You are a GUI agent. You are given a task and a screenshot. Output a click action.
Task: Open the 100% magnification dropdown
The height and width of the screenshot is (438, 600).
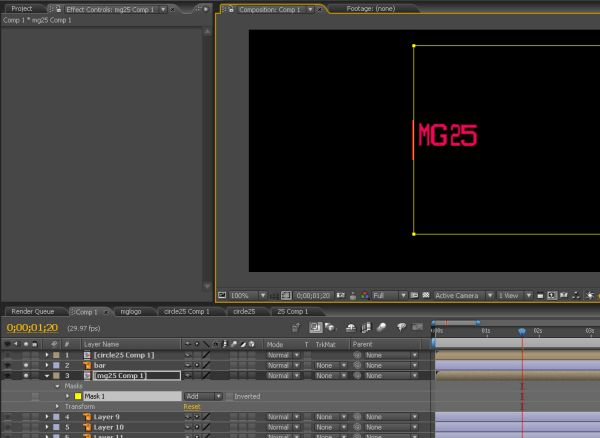[x=248, y=295]
